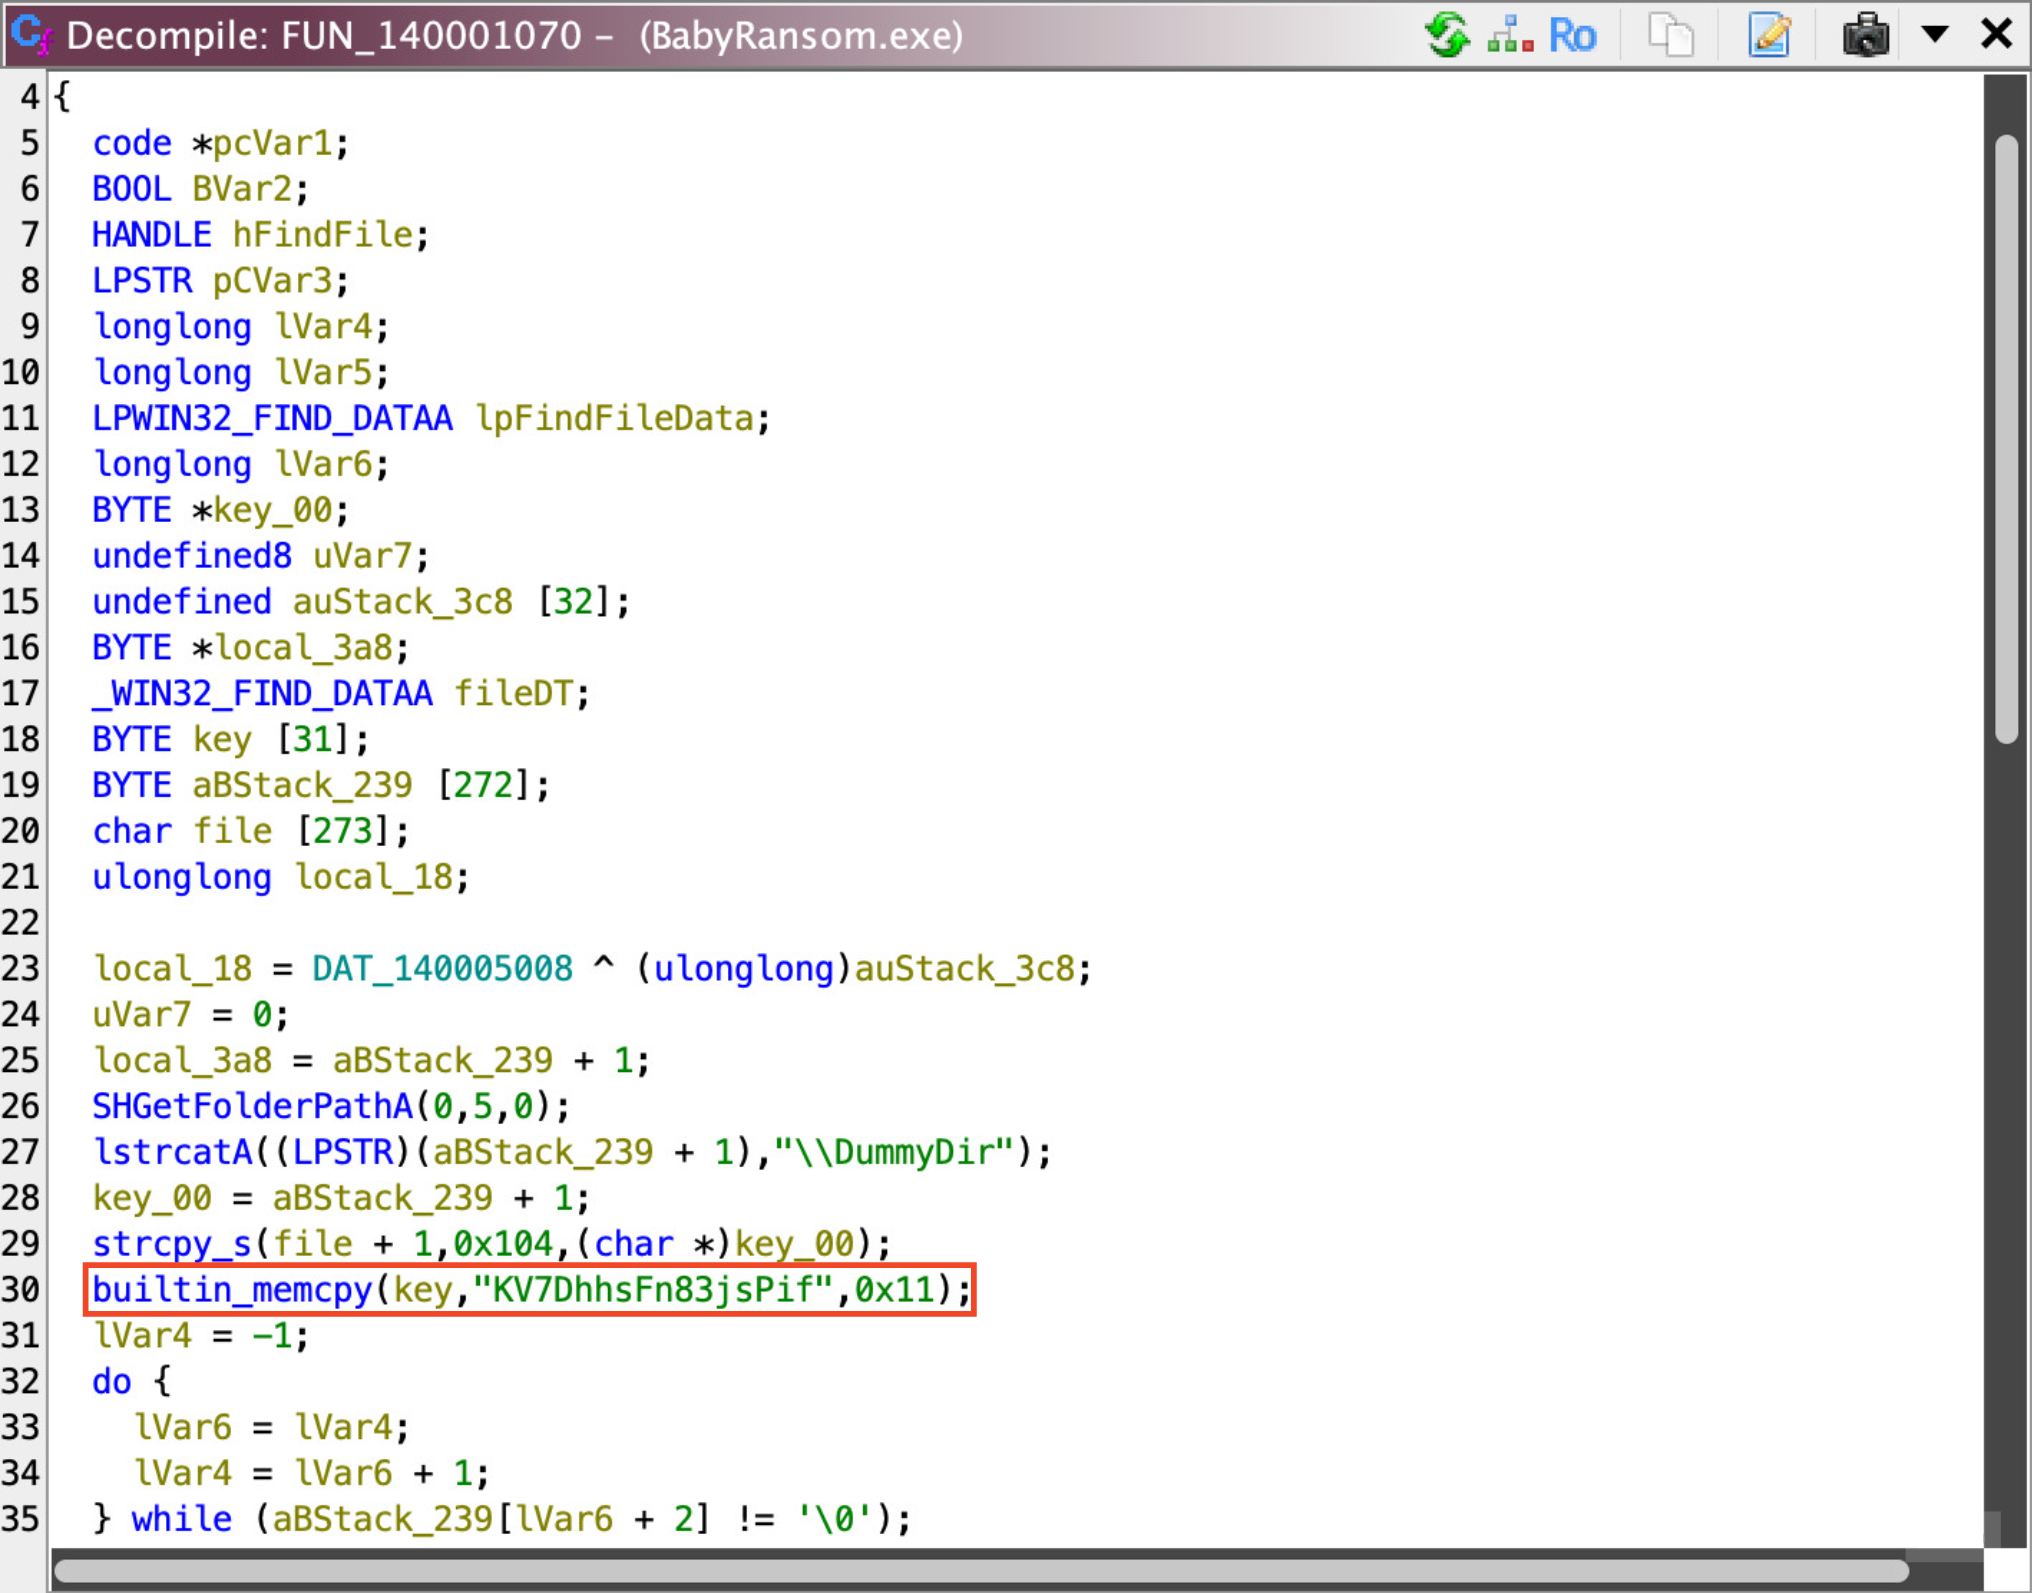Open the AST control flow graph icon
The height and width of the screenshot is (1593, 2032).
(x=1510, y=35)
